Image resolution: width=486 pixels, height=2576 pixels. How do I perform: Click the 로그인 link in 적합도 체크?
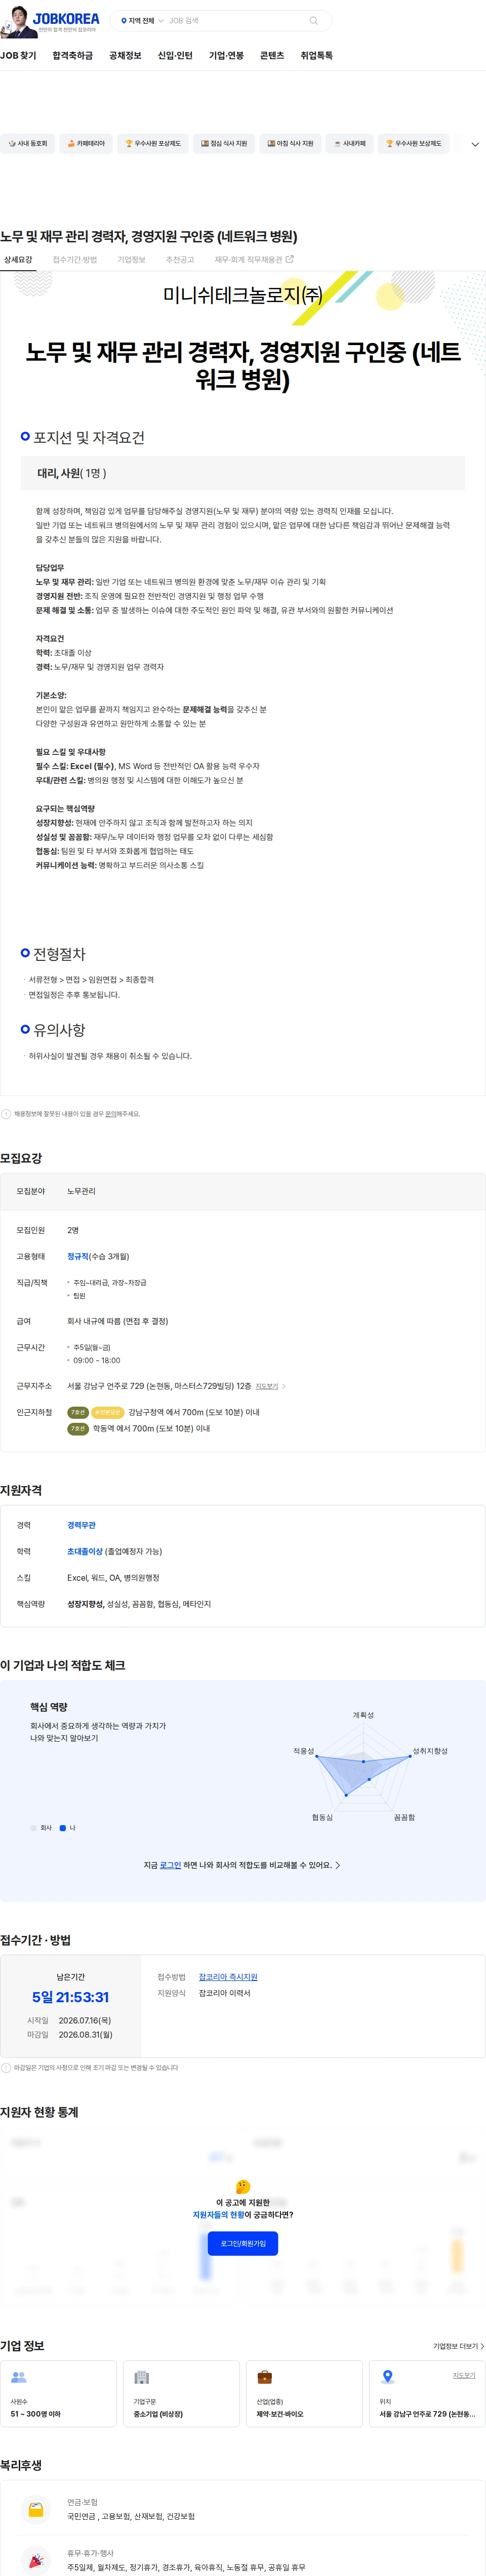tap(170, 1866)
